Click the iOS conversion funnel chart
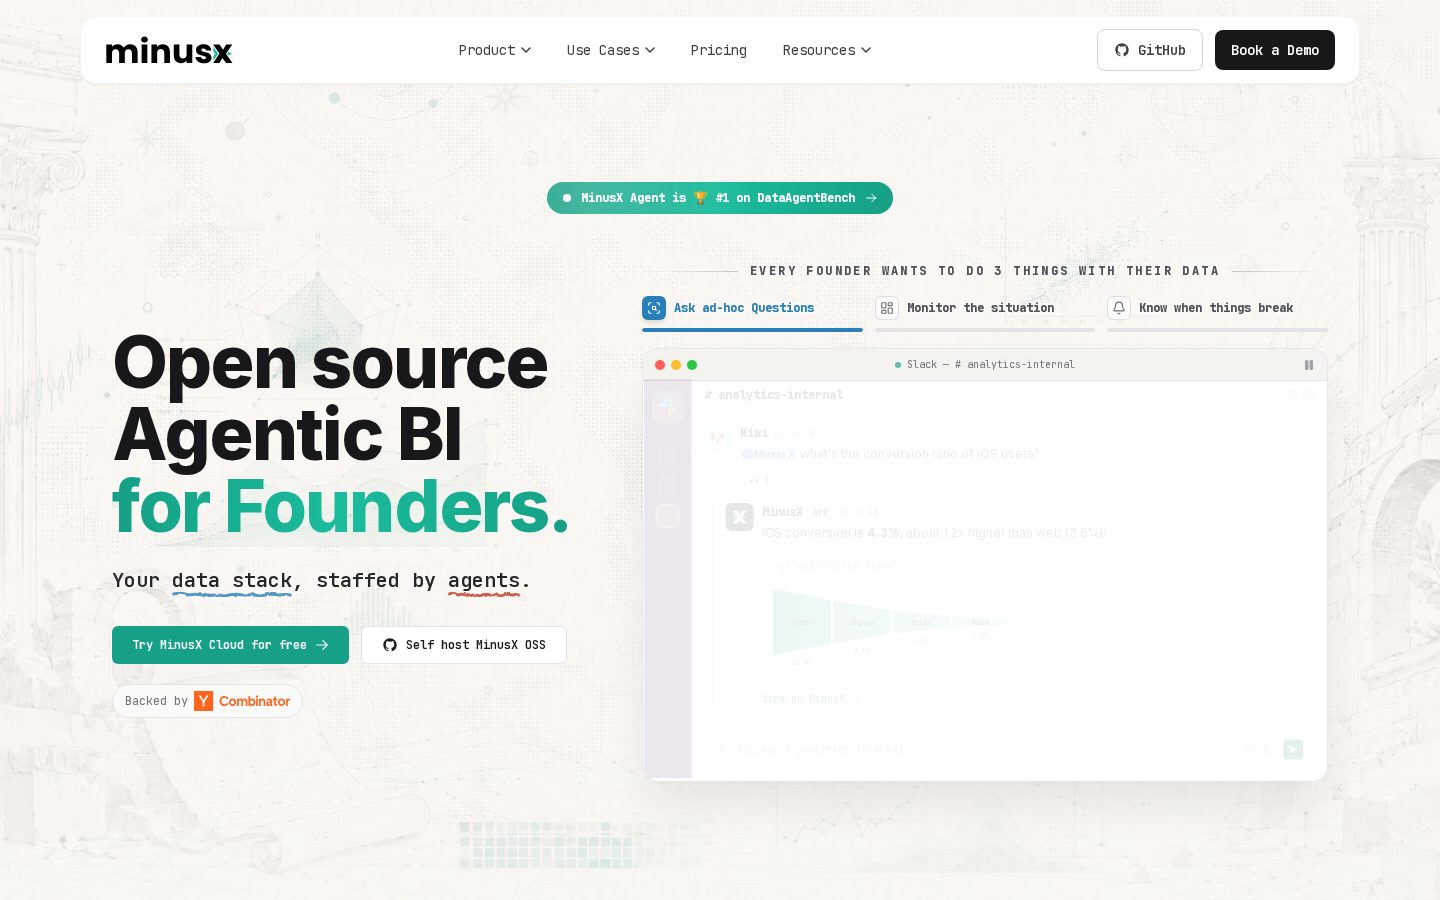 pos(890,622)
